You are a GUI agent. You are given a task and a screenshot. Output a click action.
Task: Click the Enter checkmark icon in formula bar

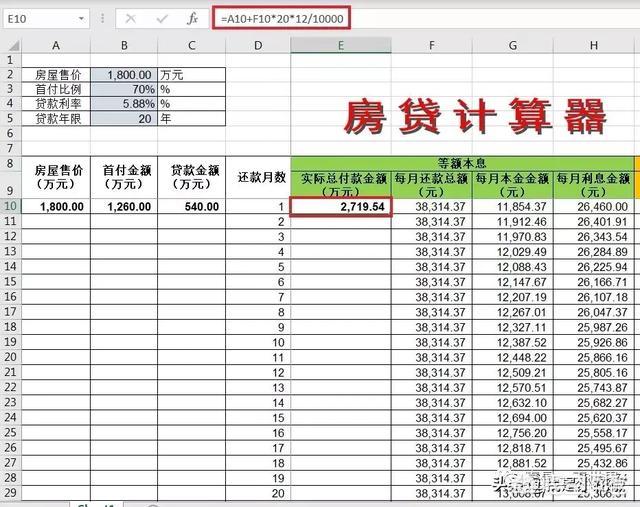point(162,18)
